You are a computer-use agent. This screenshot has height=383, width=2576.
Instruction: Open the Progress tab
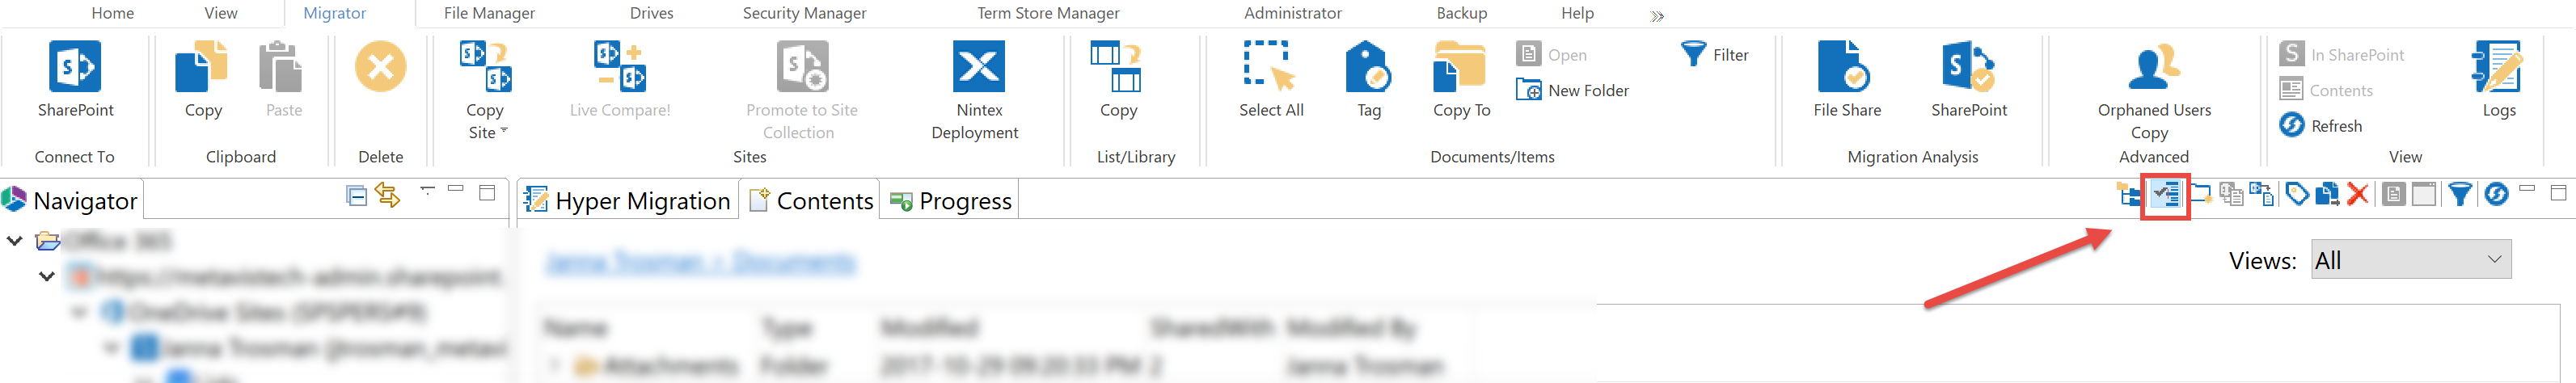point(950,201)
